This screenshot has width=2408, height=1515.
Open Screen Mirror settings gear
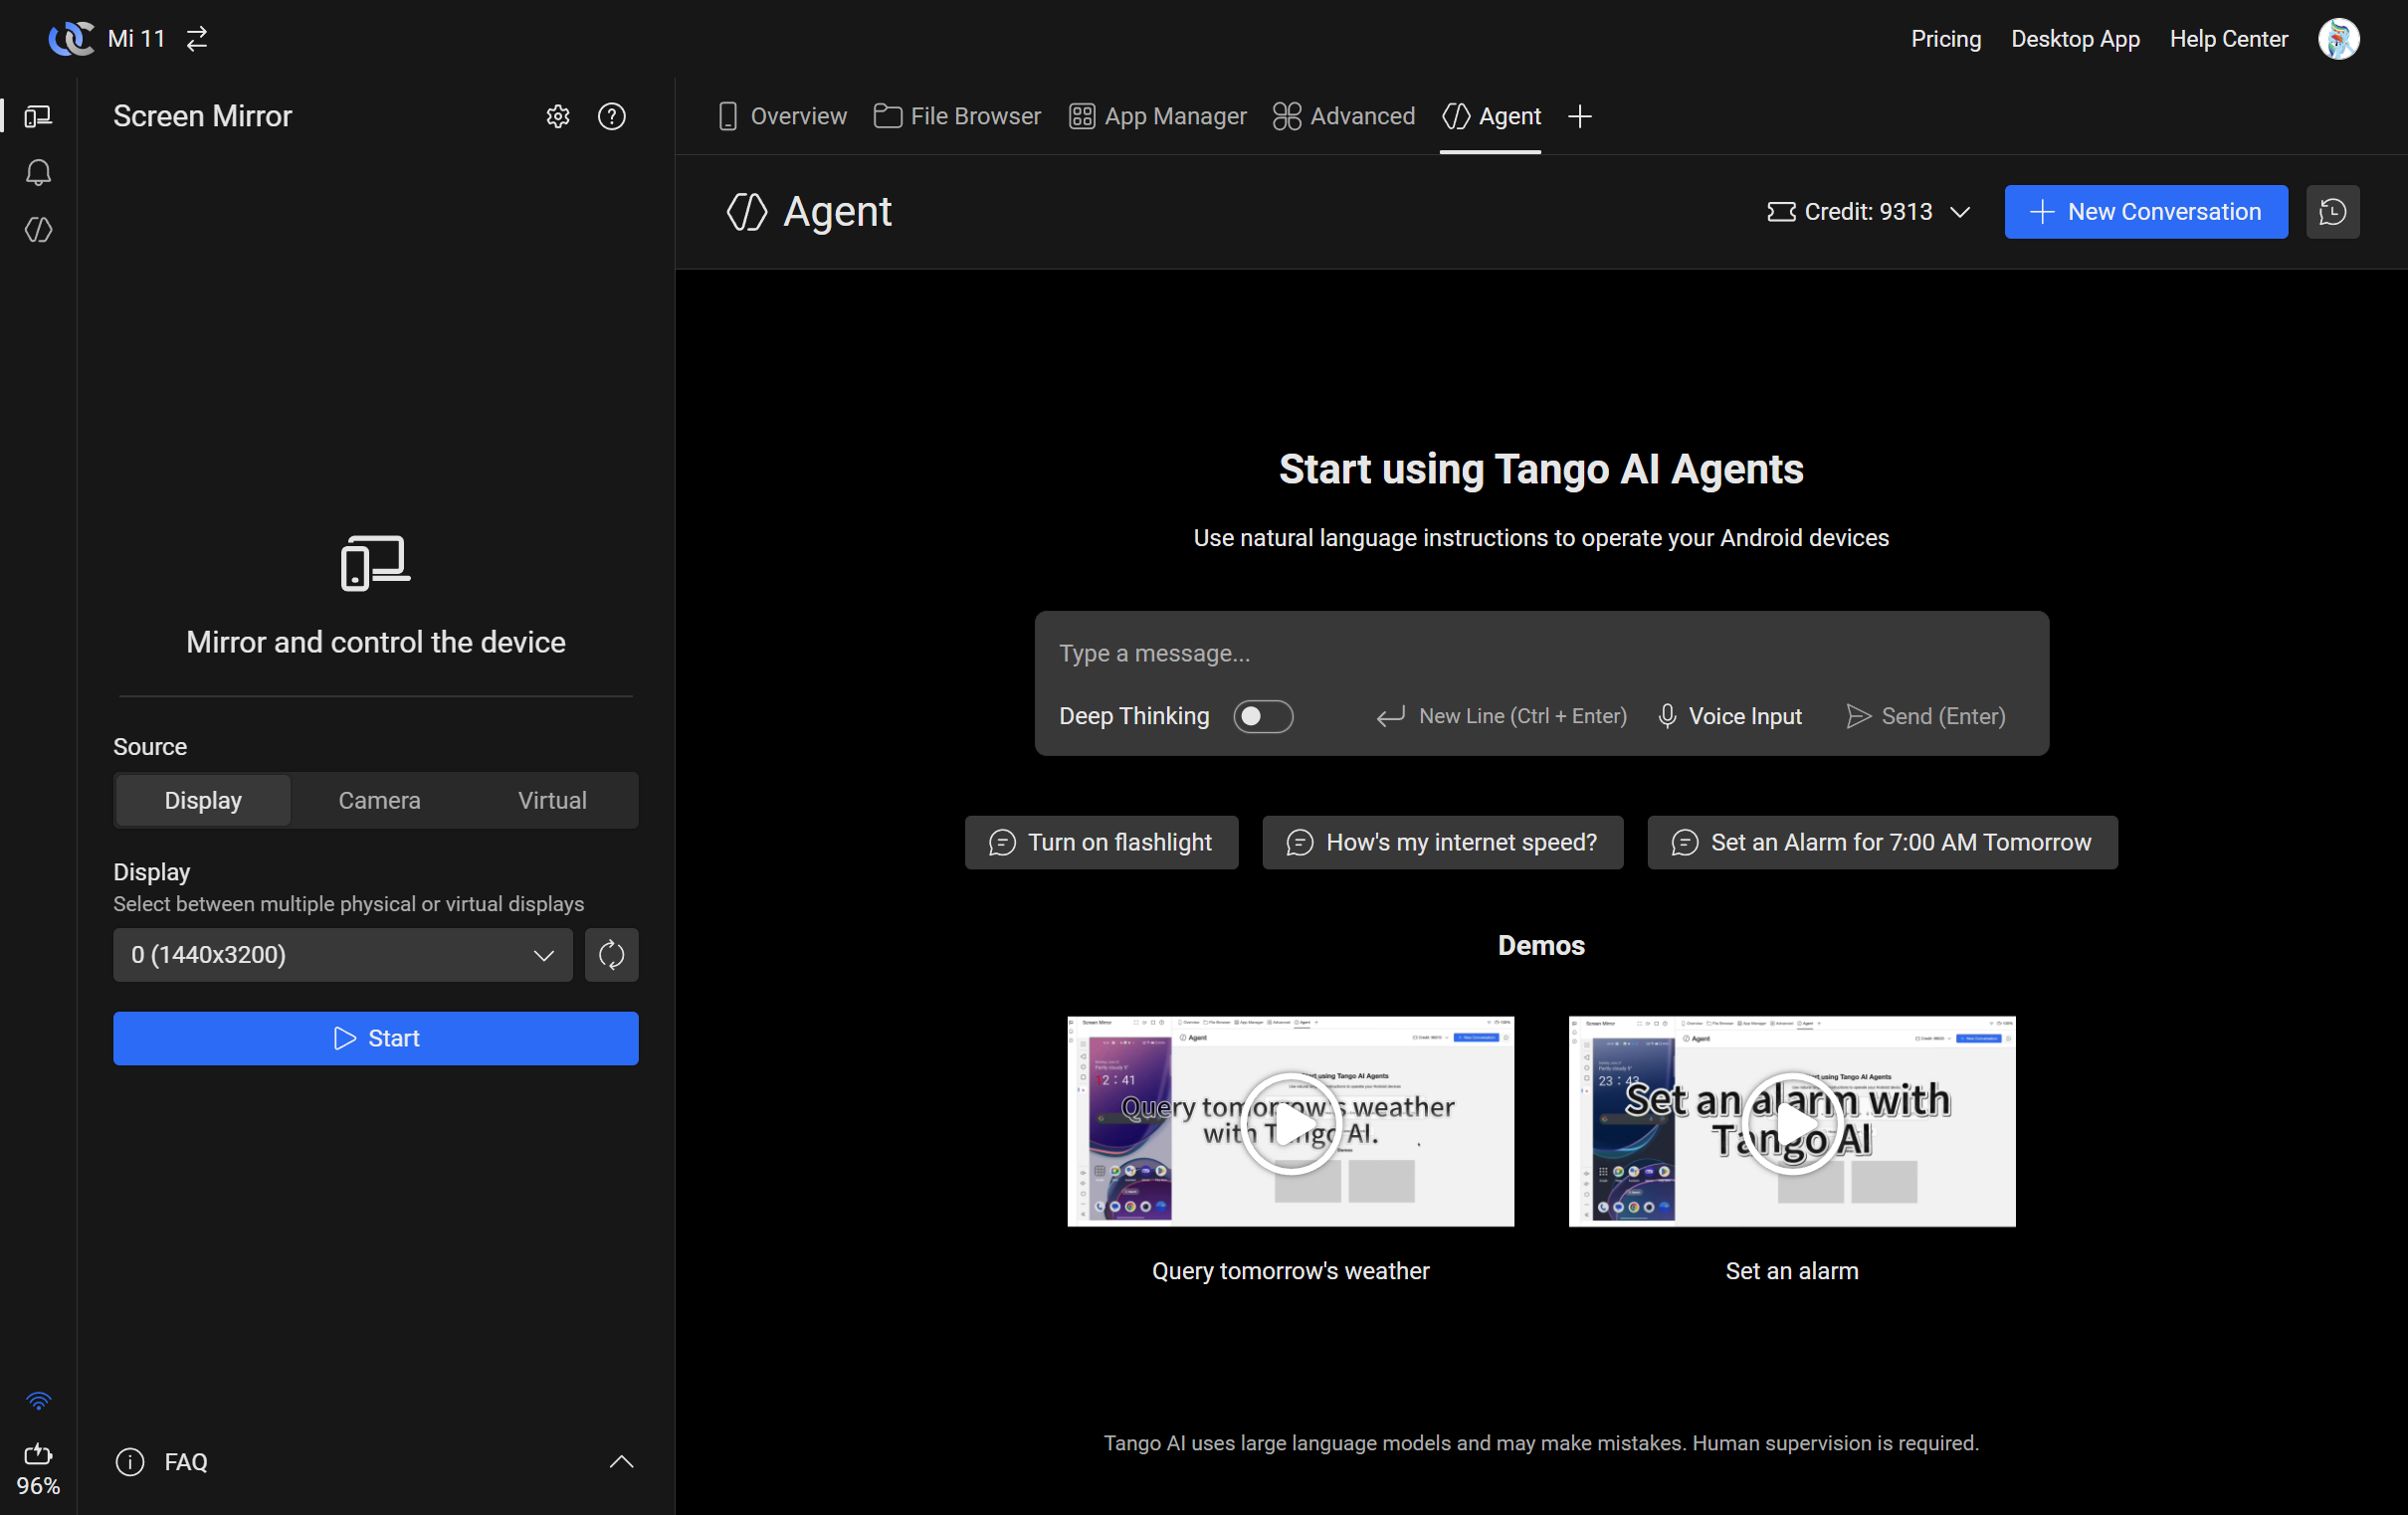click(x=558, y=116)
